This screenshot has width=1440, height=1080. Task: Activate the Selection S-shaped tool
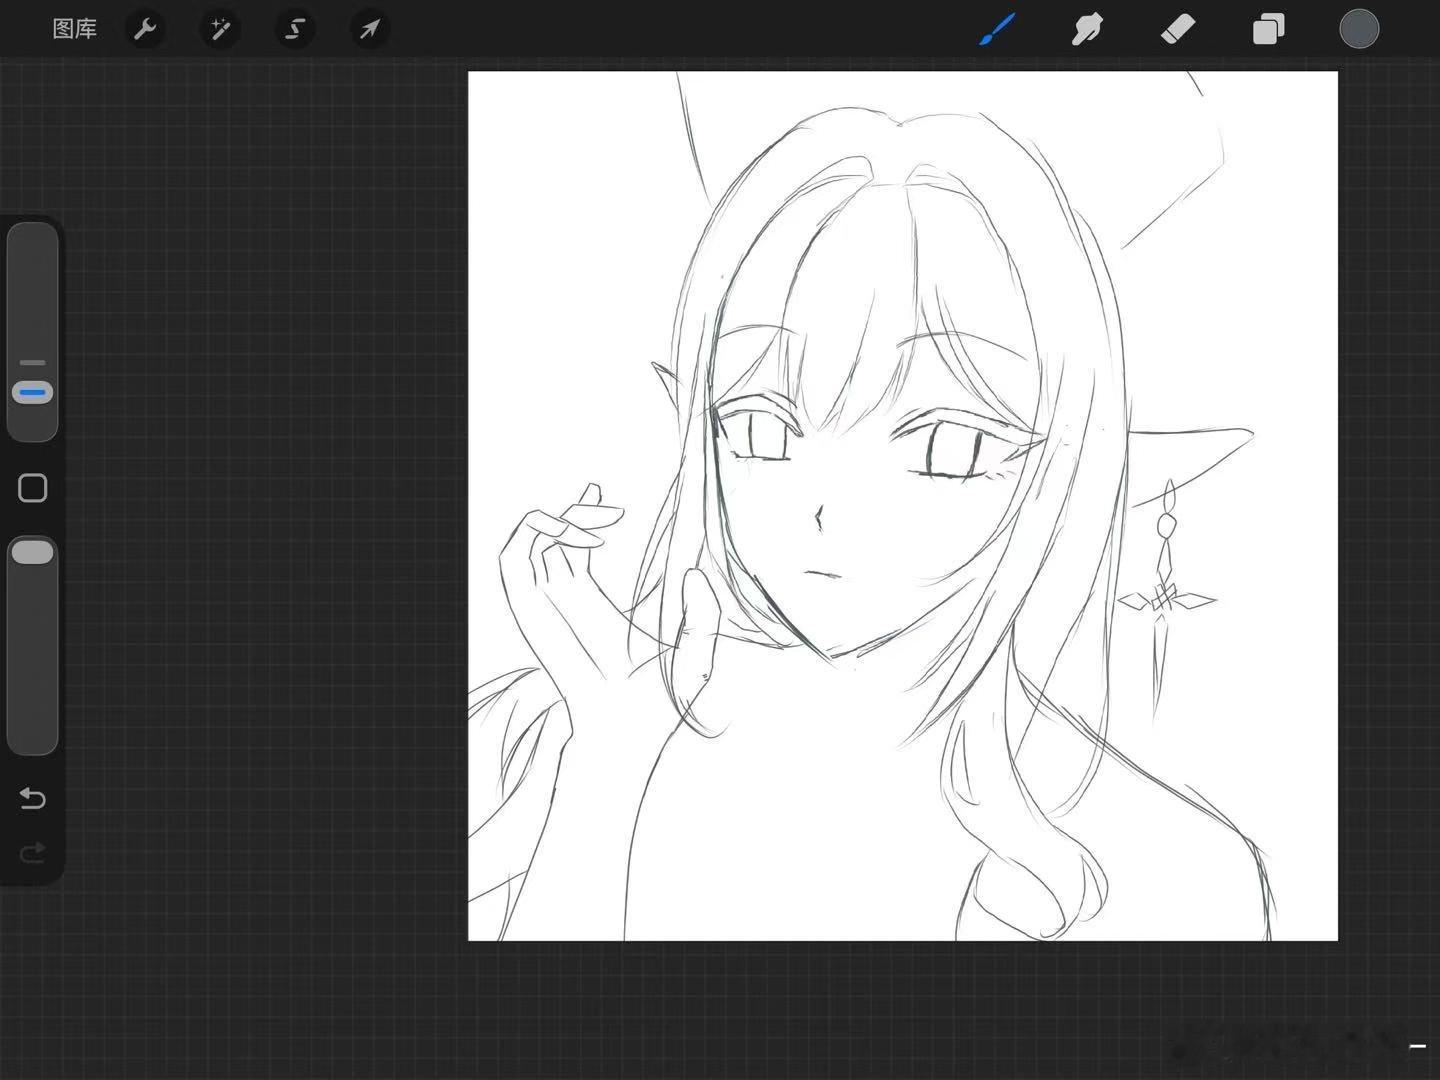[x=295, y=29]
